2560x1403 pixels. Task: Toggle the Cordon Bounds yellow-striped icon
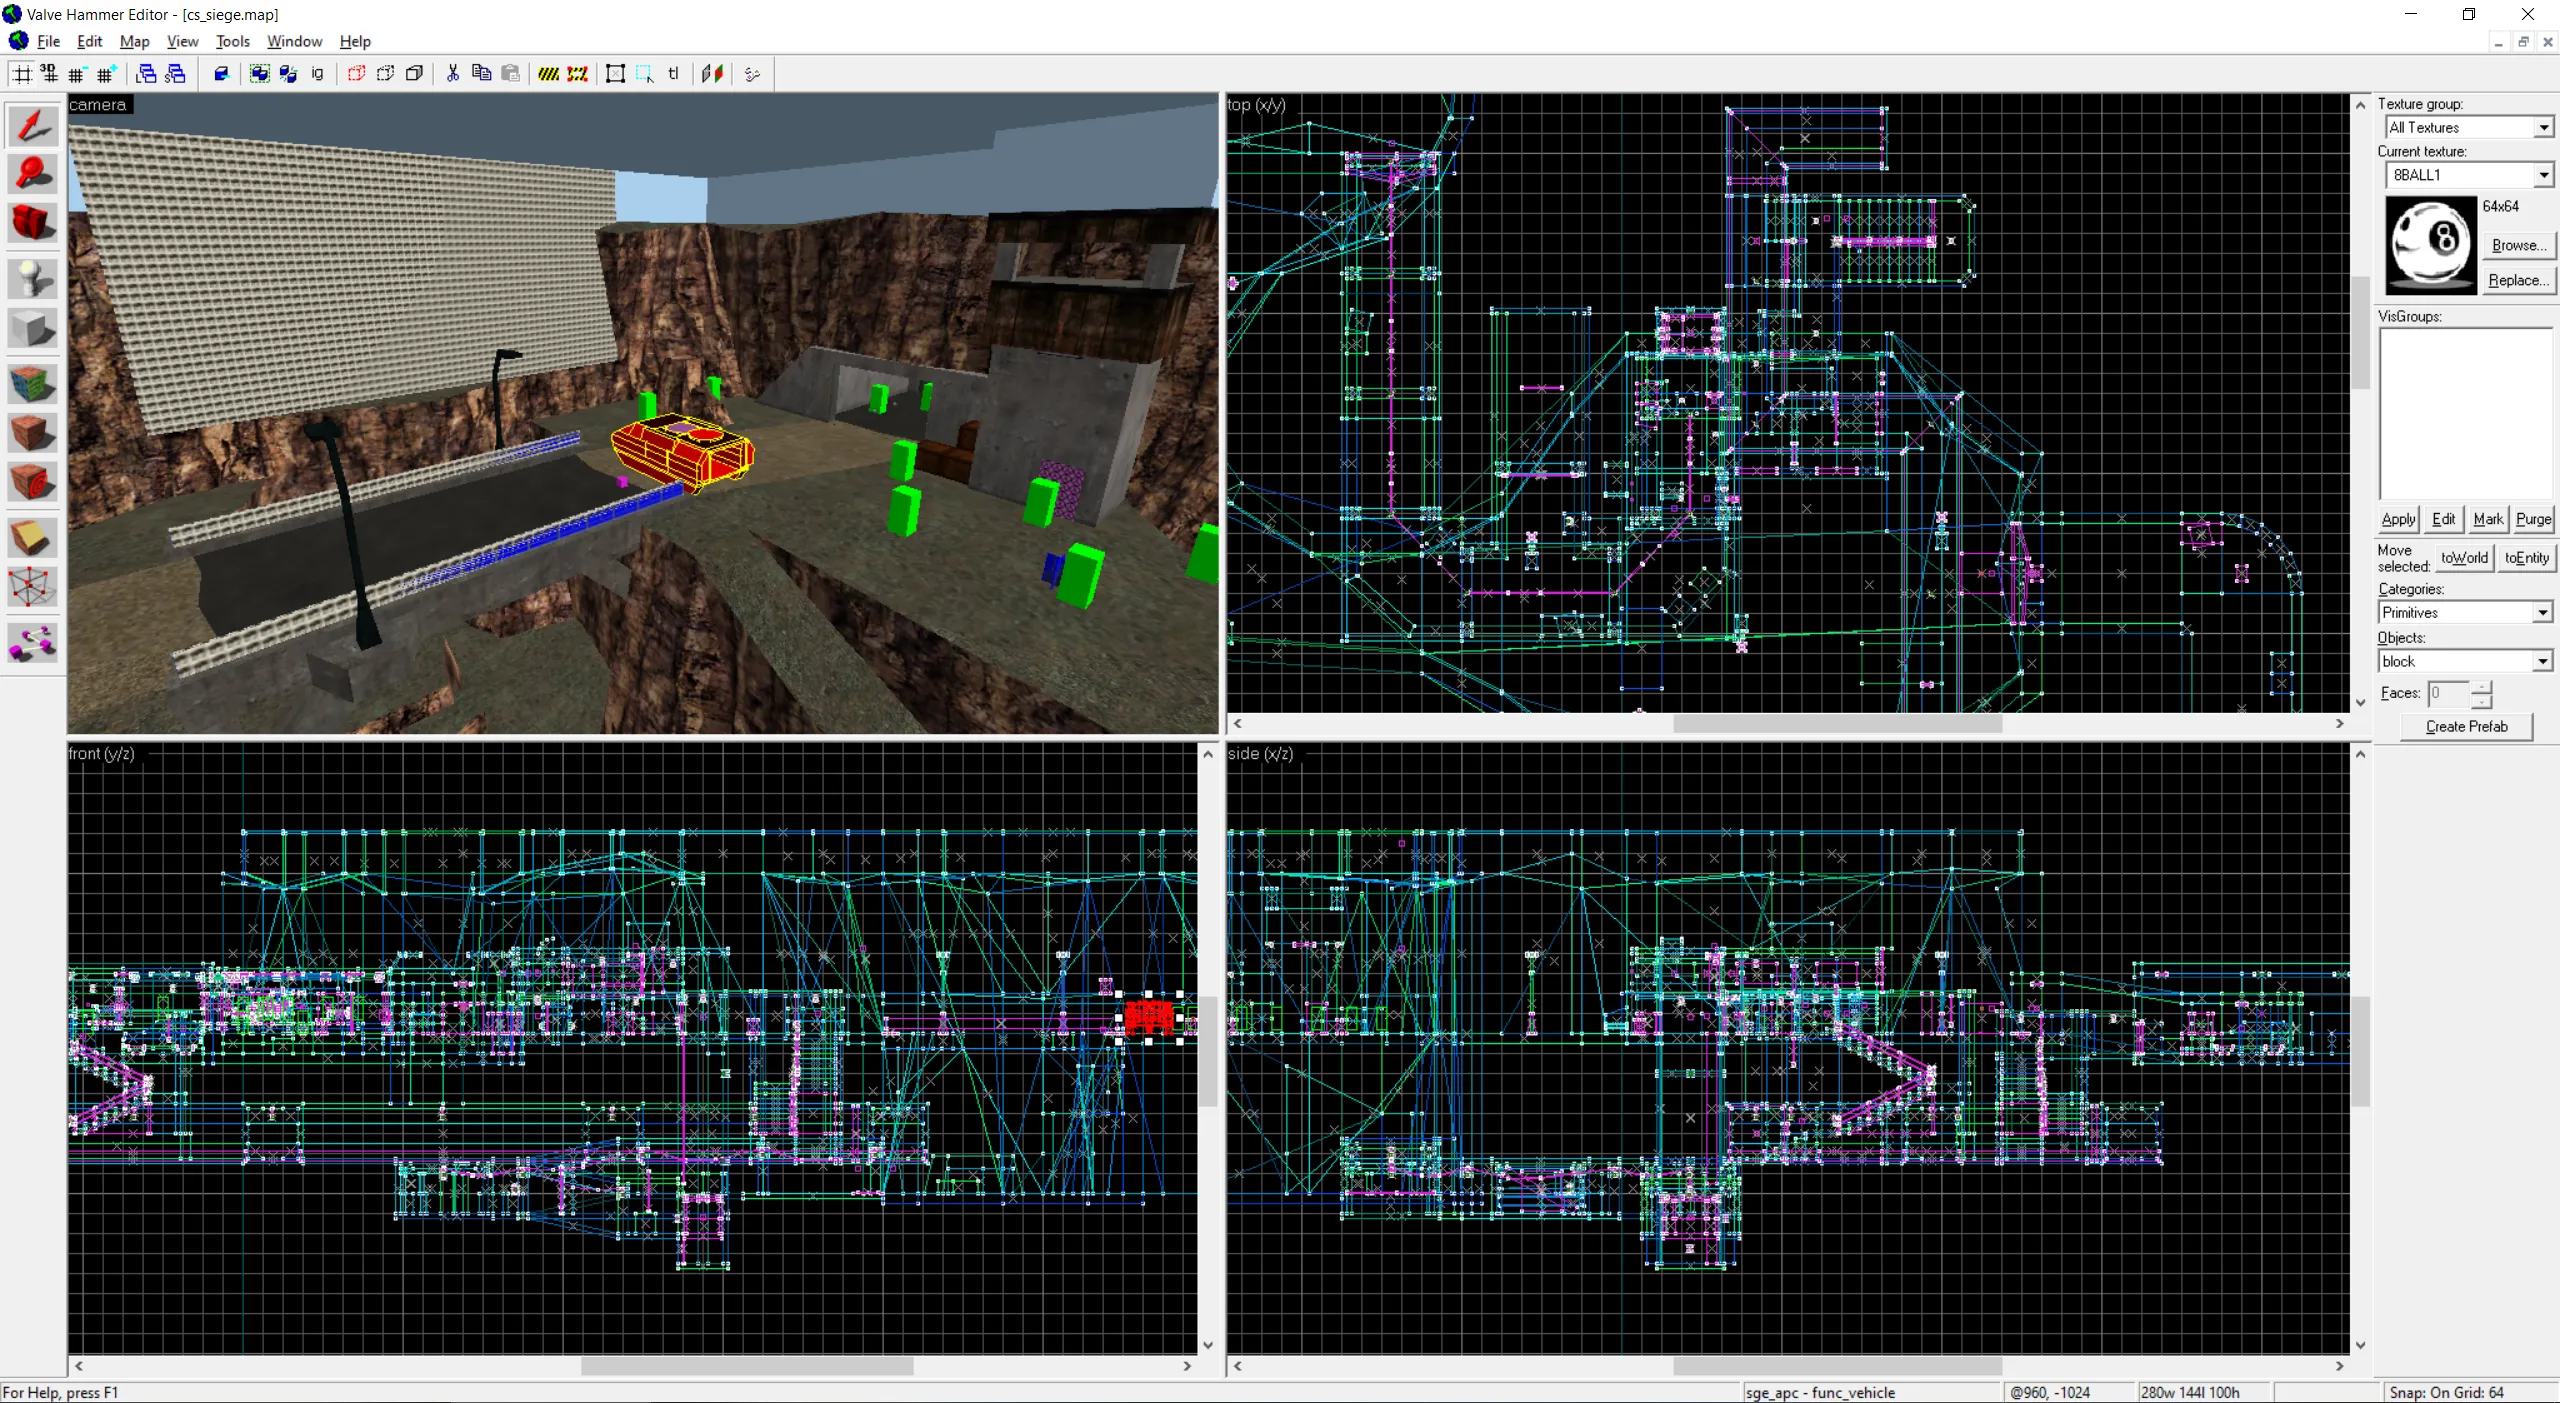click(548, 74)
